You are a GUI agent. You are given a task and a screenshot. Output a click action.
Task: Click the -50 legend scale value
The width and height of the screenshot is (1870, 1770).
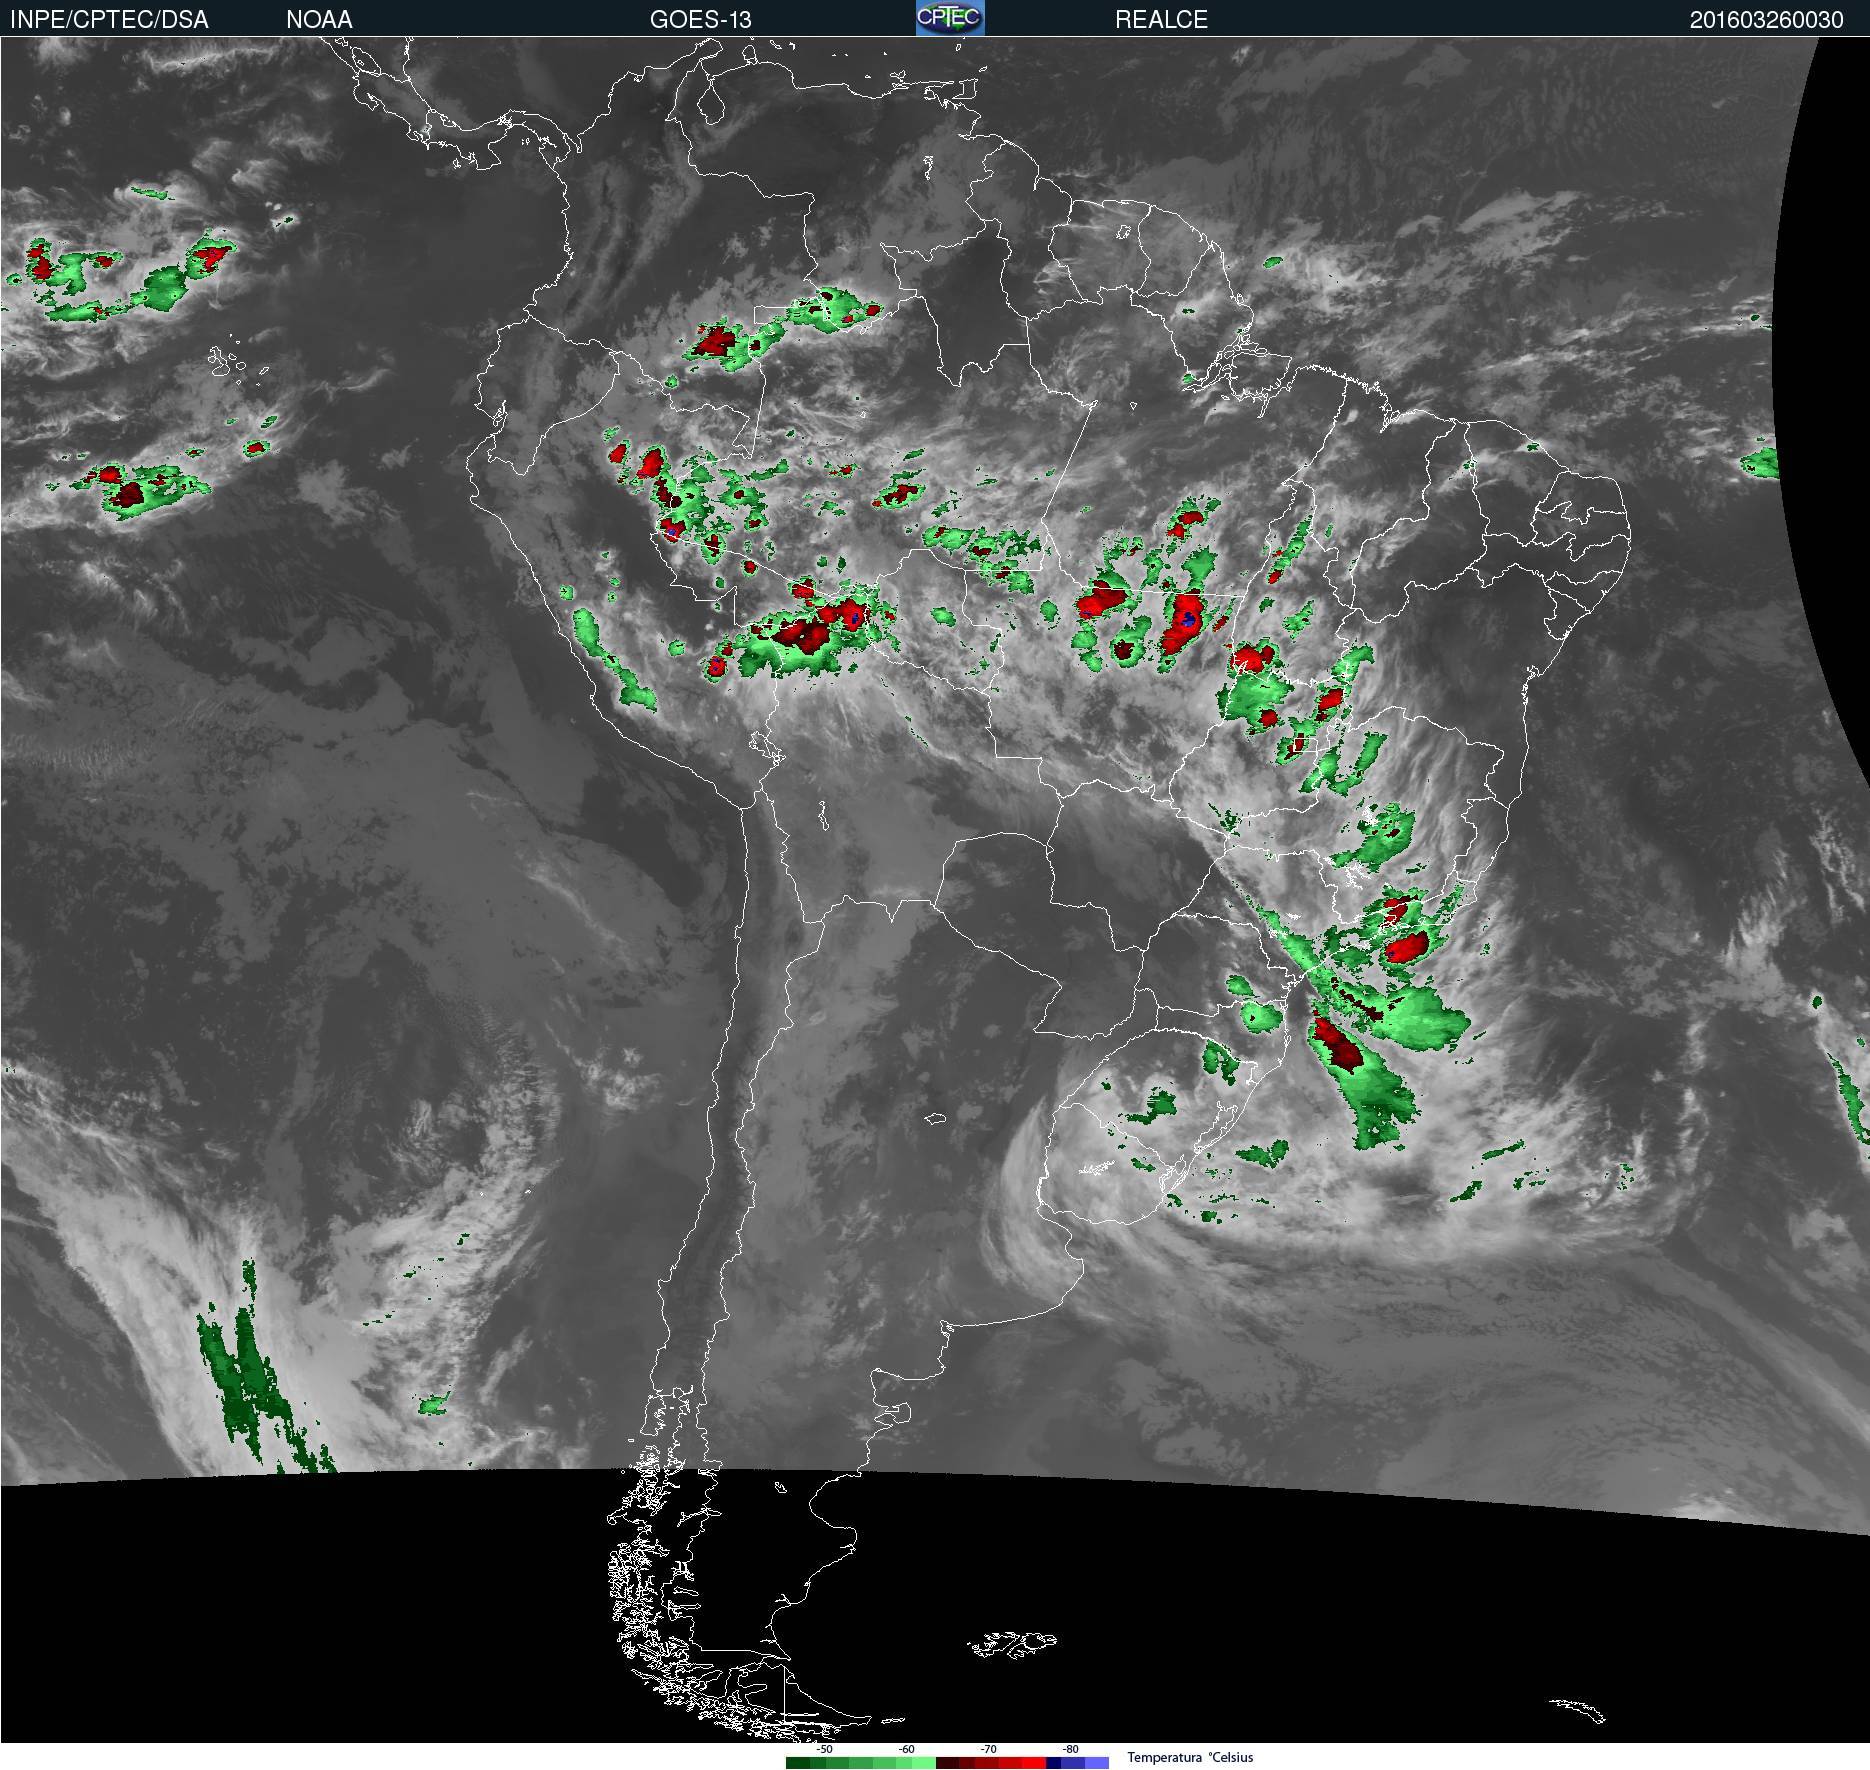(824, 1749)
